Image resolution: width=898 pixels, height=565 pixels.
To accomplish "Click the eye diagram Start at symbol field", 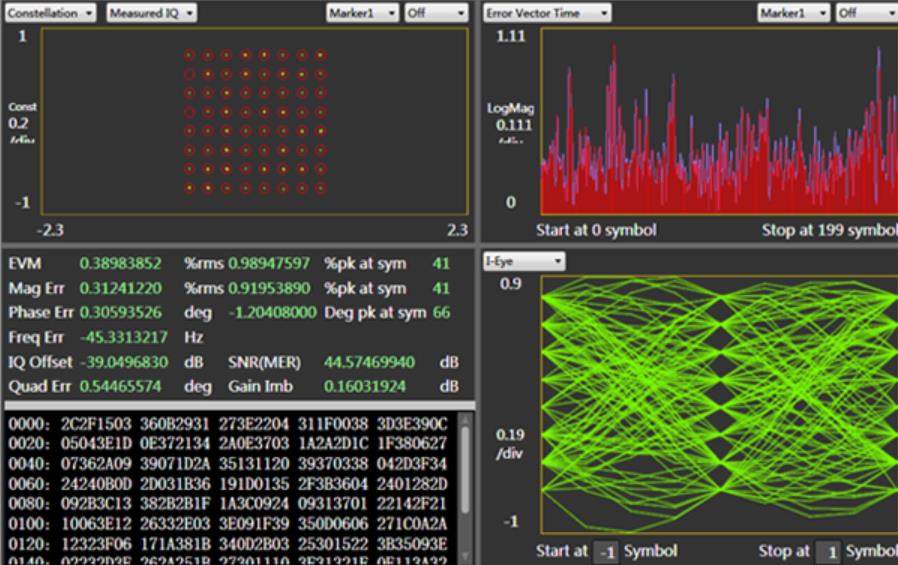I will 607,551.
